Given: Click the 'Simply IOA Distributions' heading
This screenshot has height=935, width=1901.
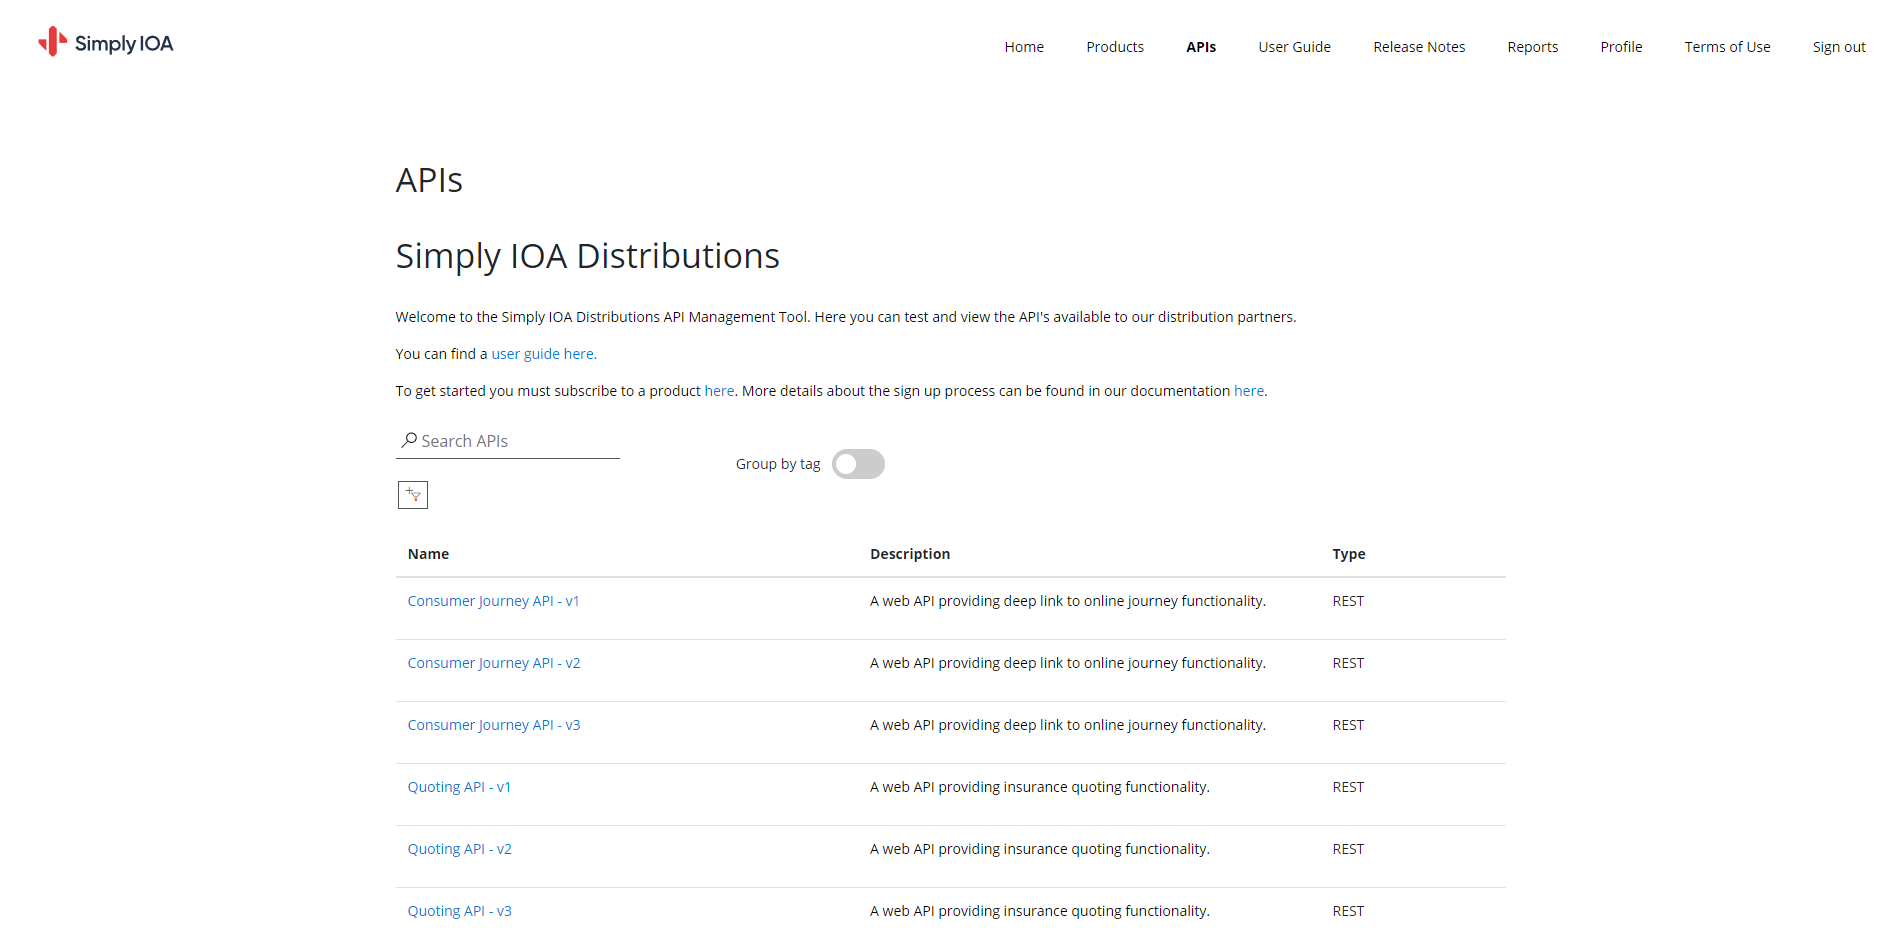Looking at the screenshot, I should pos(587,256).
